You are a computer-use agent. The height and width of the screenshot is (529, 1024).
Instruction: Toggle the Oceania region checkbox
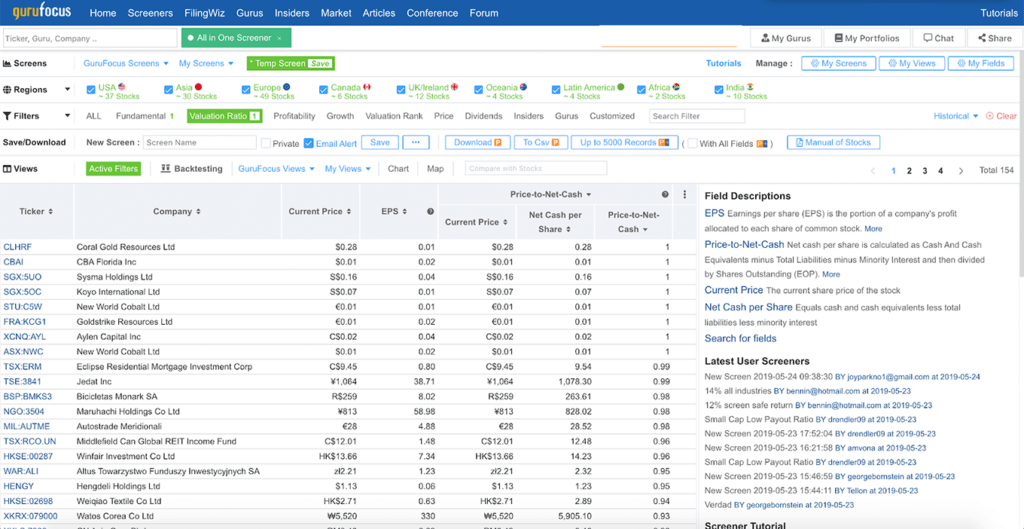[x=479, y=89]
